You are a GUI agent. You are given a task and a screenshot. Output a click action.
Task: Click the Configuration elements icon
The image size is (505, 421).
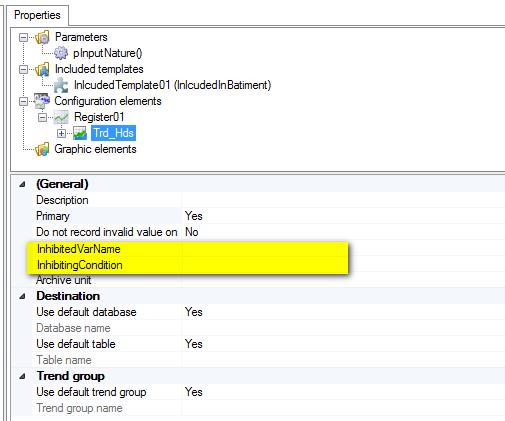tap(42, 101)
